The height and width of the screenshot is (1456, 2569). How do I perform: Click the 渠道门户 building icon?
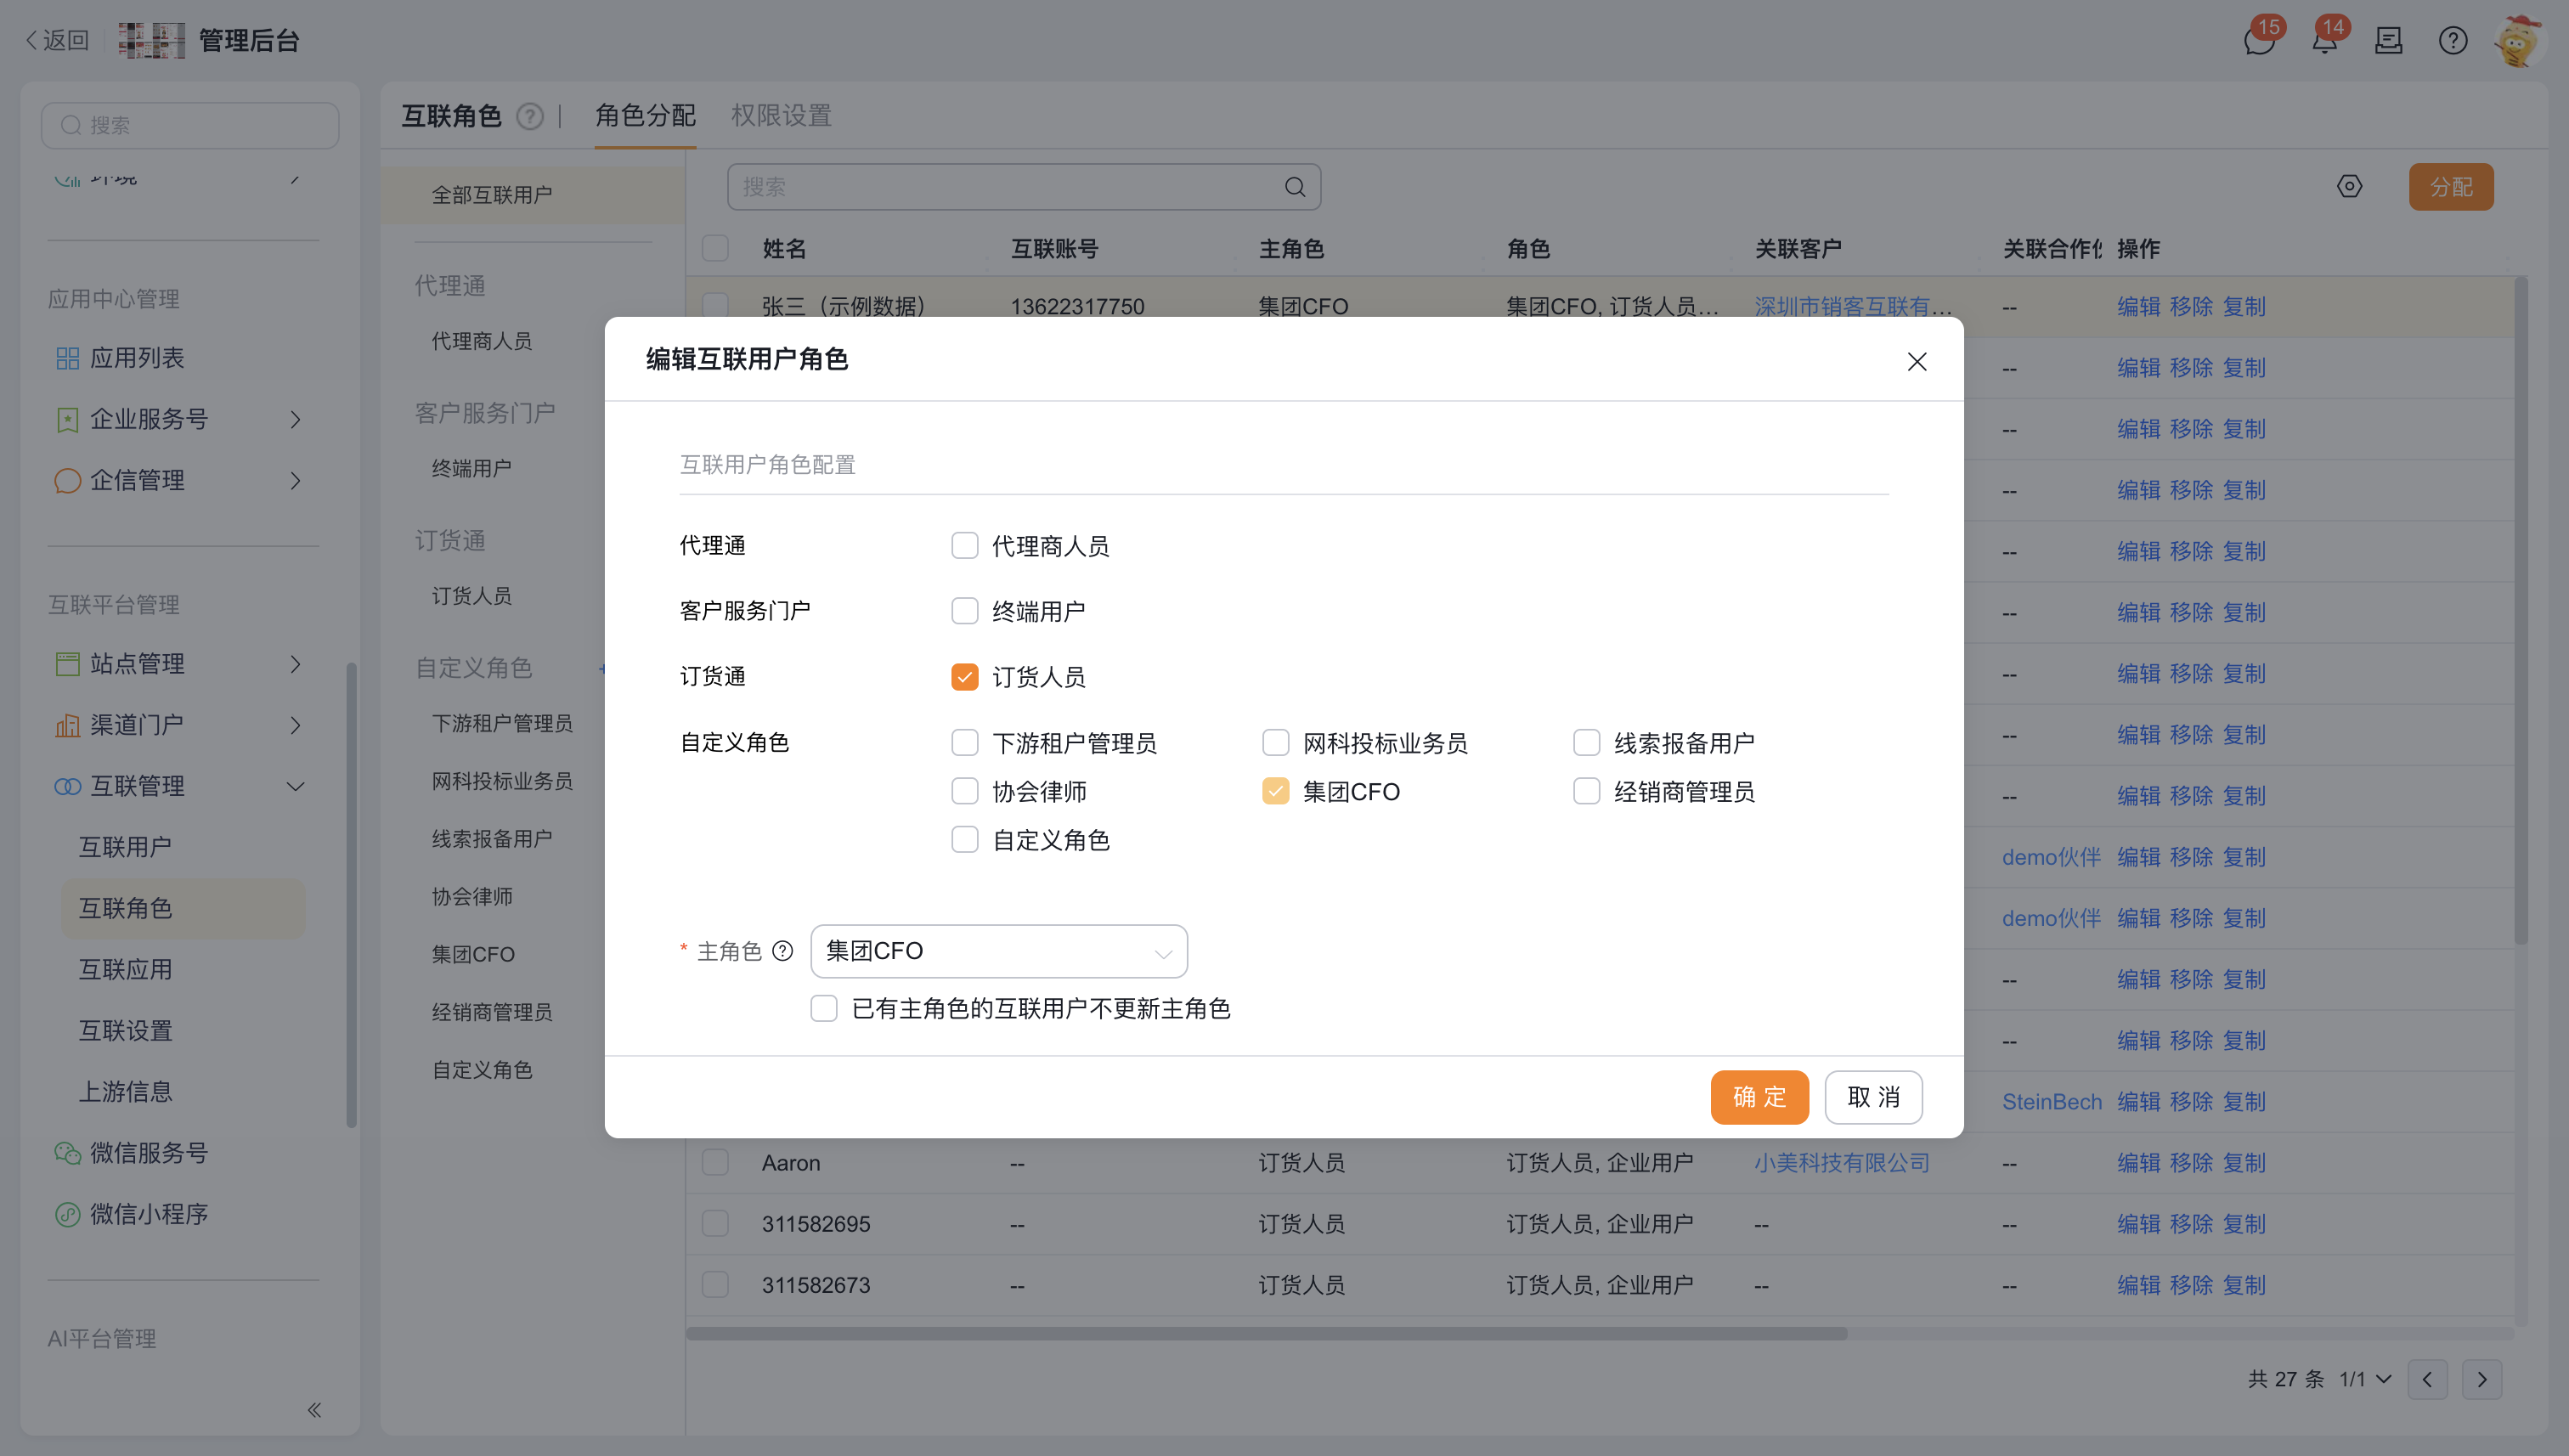click(x=67, y=725)
